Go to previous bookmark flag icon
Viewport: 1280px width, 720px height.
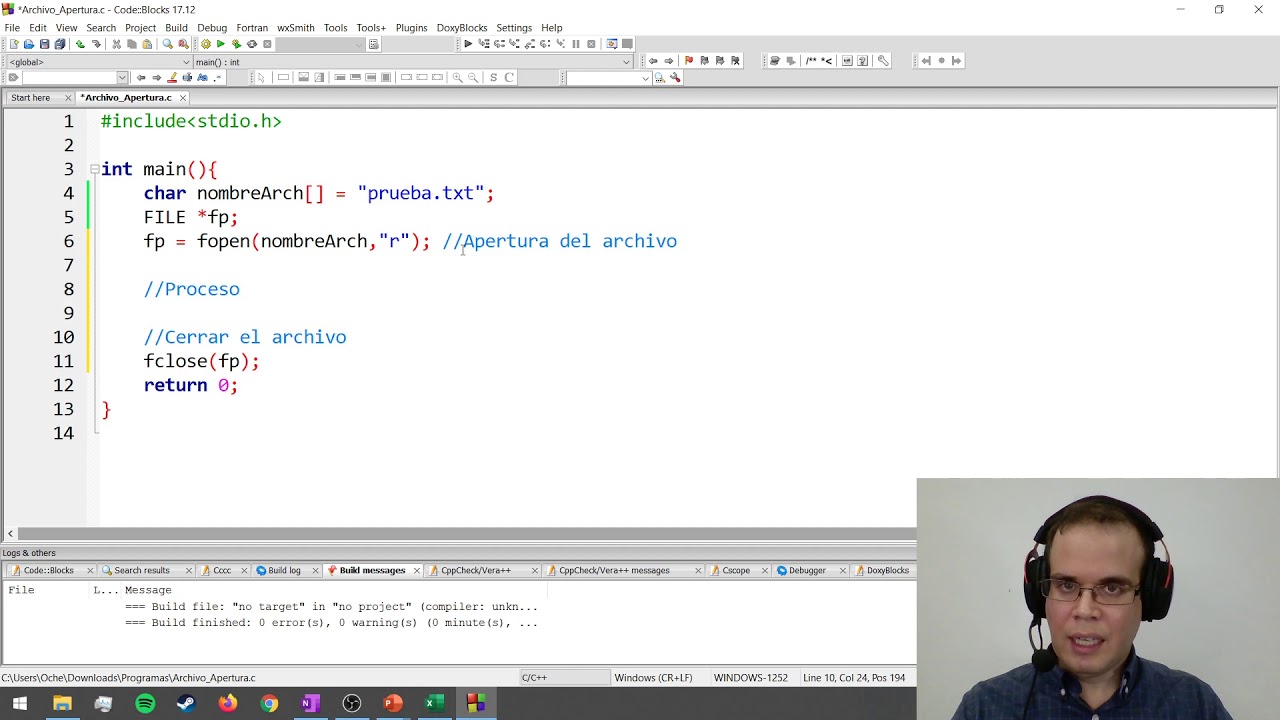(x=704, y=60)
